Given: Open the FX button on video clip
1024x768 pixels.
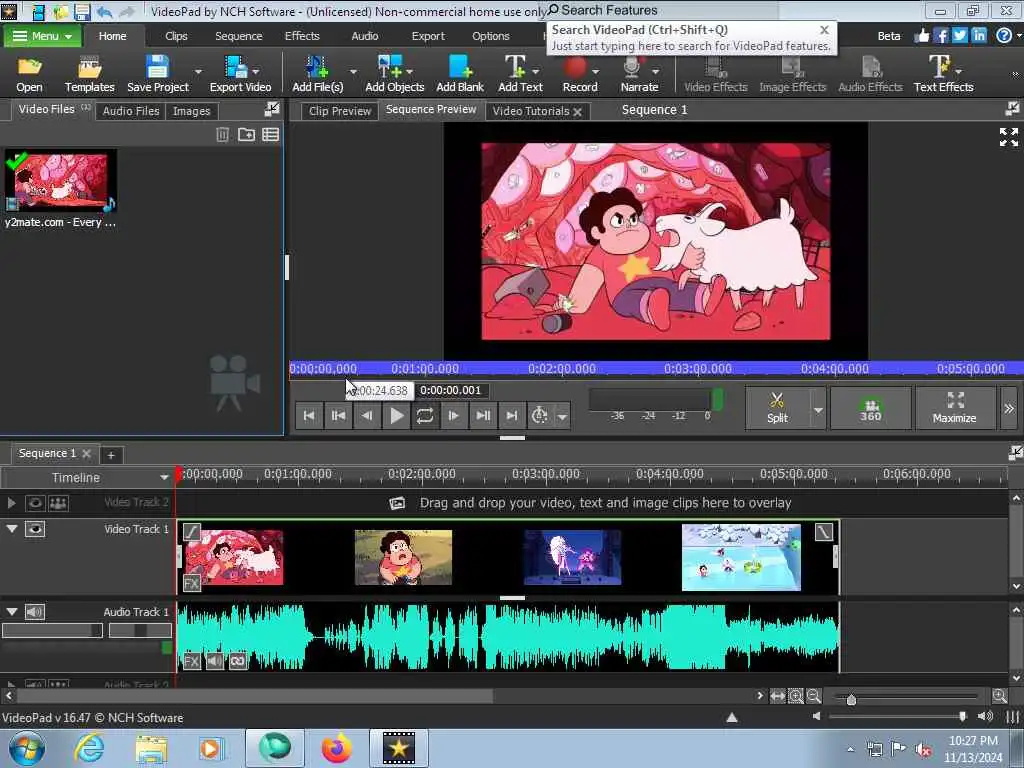Looking at the screenshot, I should pos(191,583).
